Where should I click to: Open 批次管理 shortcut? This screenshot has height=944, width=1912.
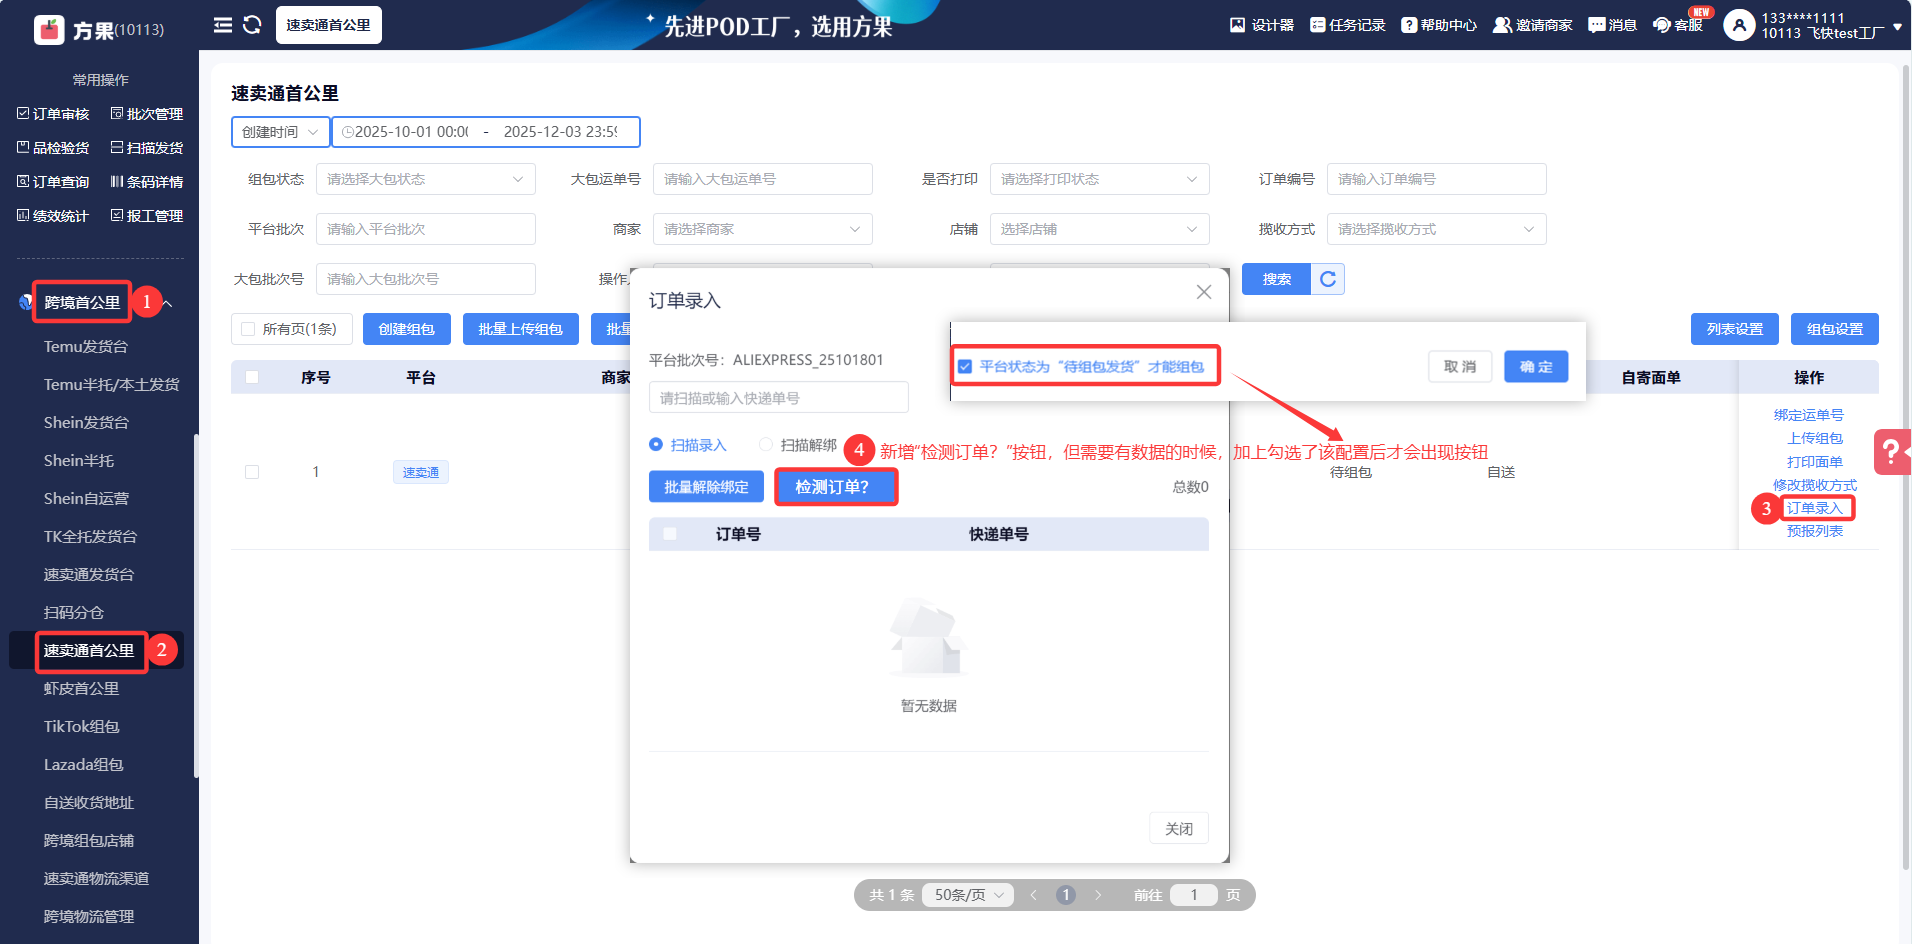pos(147,114)
